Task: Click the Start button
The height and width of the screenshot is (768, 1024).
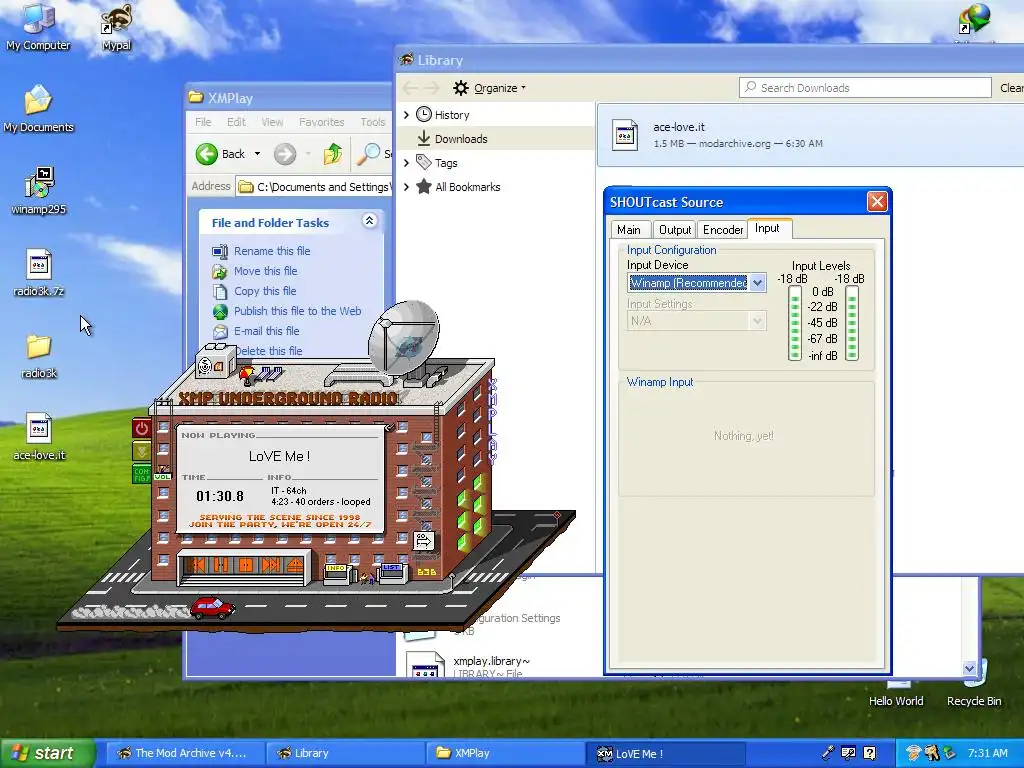Action: pyautogui.click(x=47, y=753)
